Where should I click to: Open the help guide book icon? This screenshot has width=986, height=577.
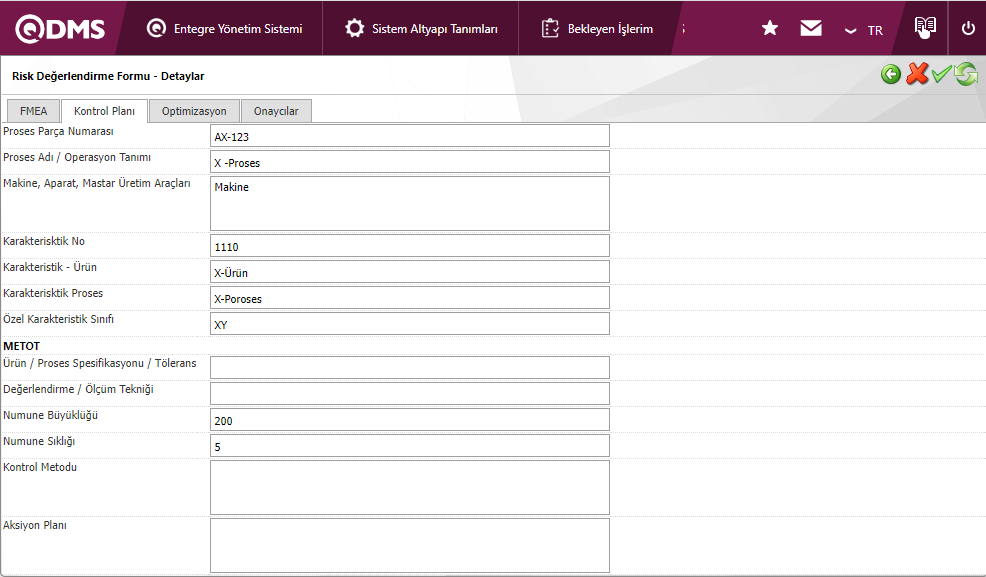925,28
